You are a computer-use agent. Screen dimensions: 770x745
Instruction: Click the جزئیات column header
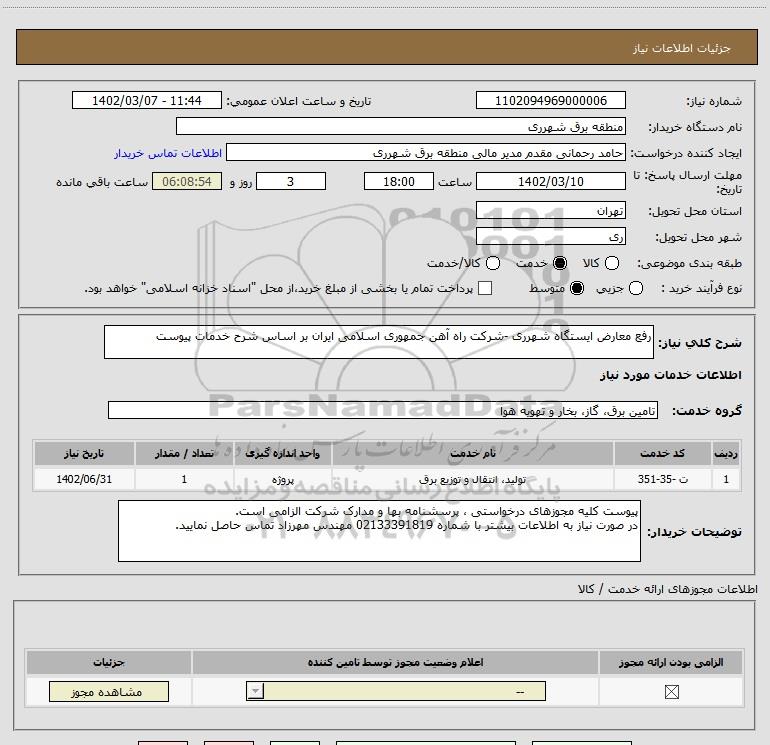pos(109,662)
